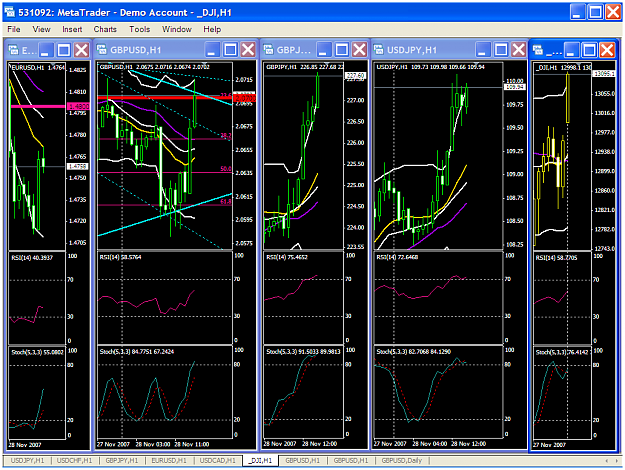
Task: Click the USDJPY,H1 chart window icon
Action: (x=379, y=50)
